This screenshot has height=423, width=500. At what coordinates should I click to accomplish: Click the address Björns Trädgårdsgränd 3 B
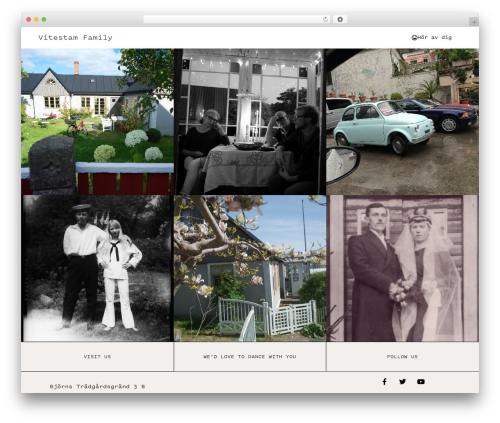click(x=97, y=387)
